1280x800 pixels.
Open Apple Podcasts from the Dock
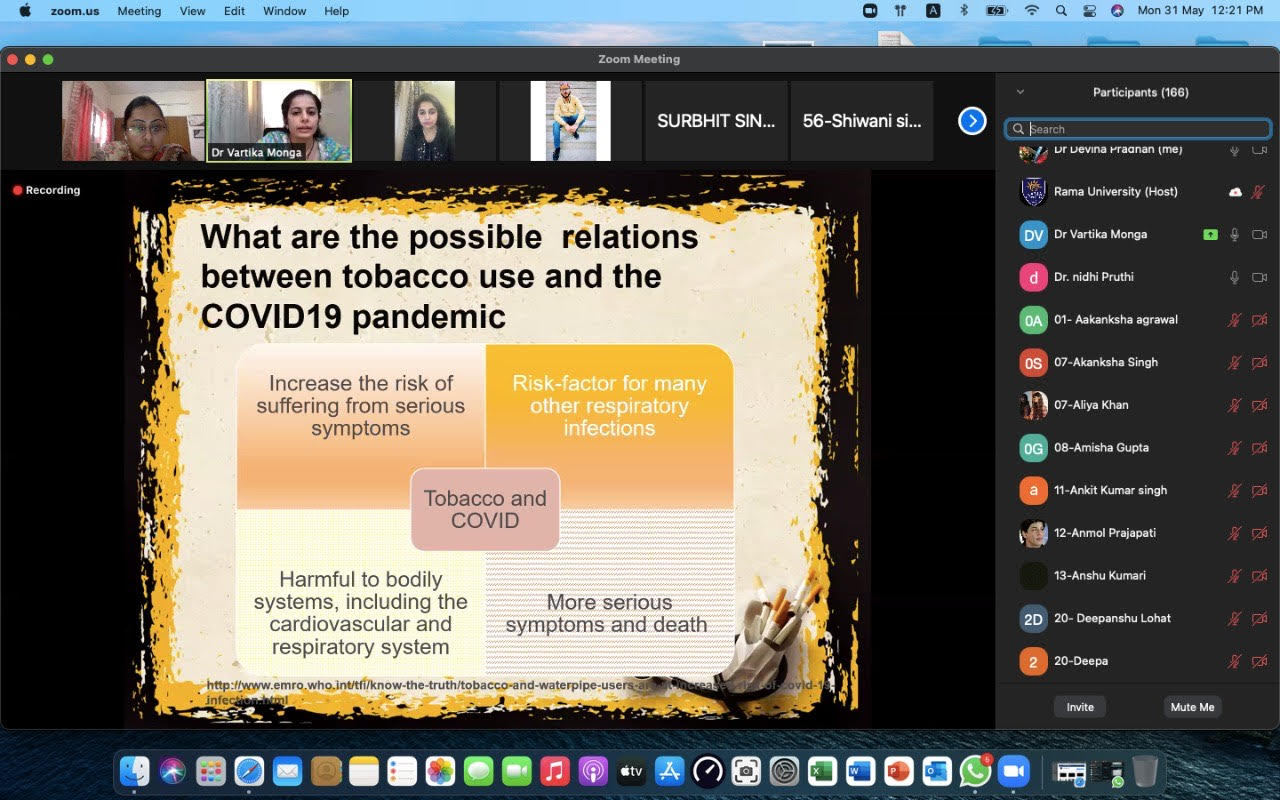click(593, 771)
